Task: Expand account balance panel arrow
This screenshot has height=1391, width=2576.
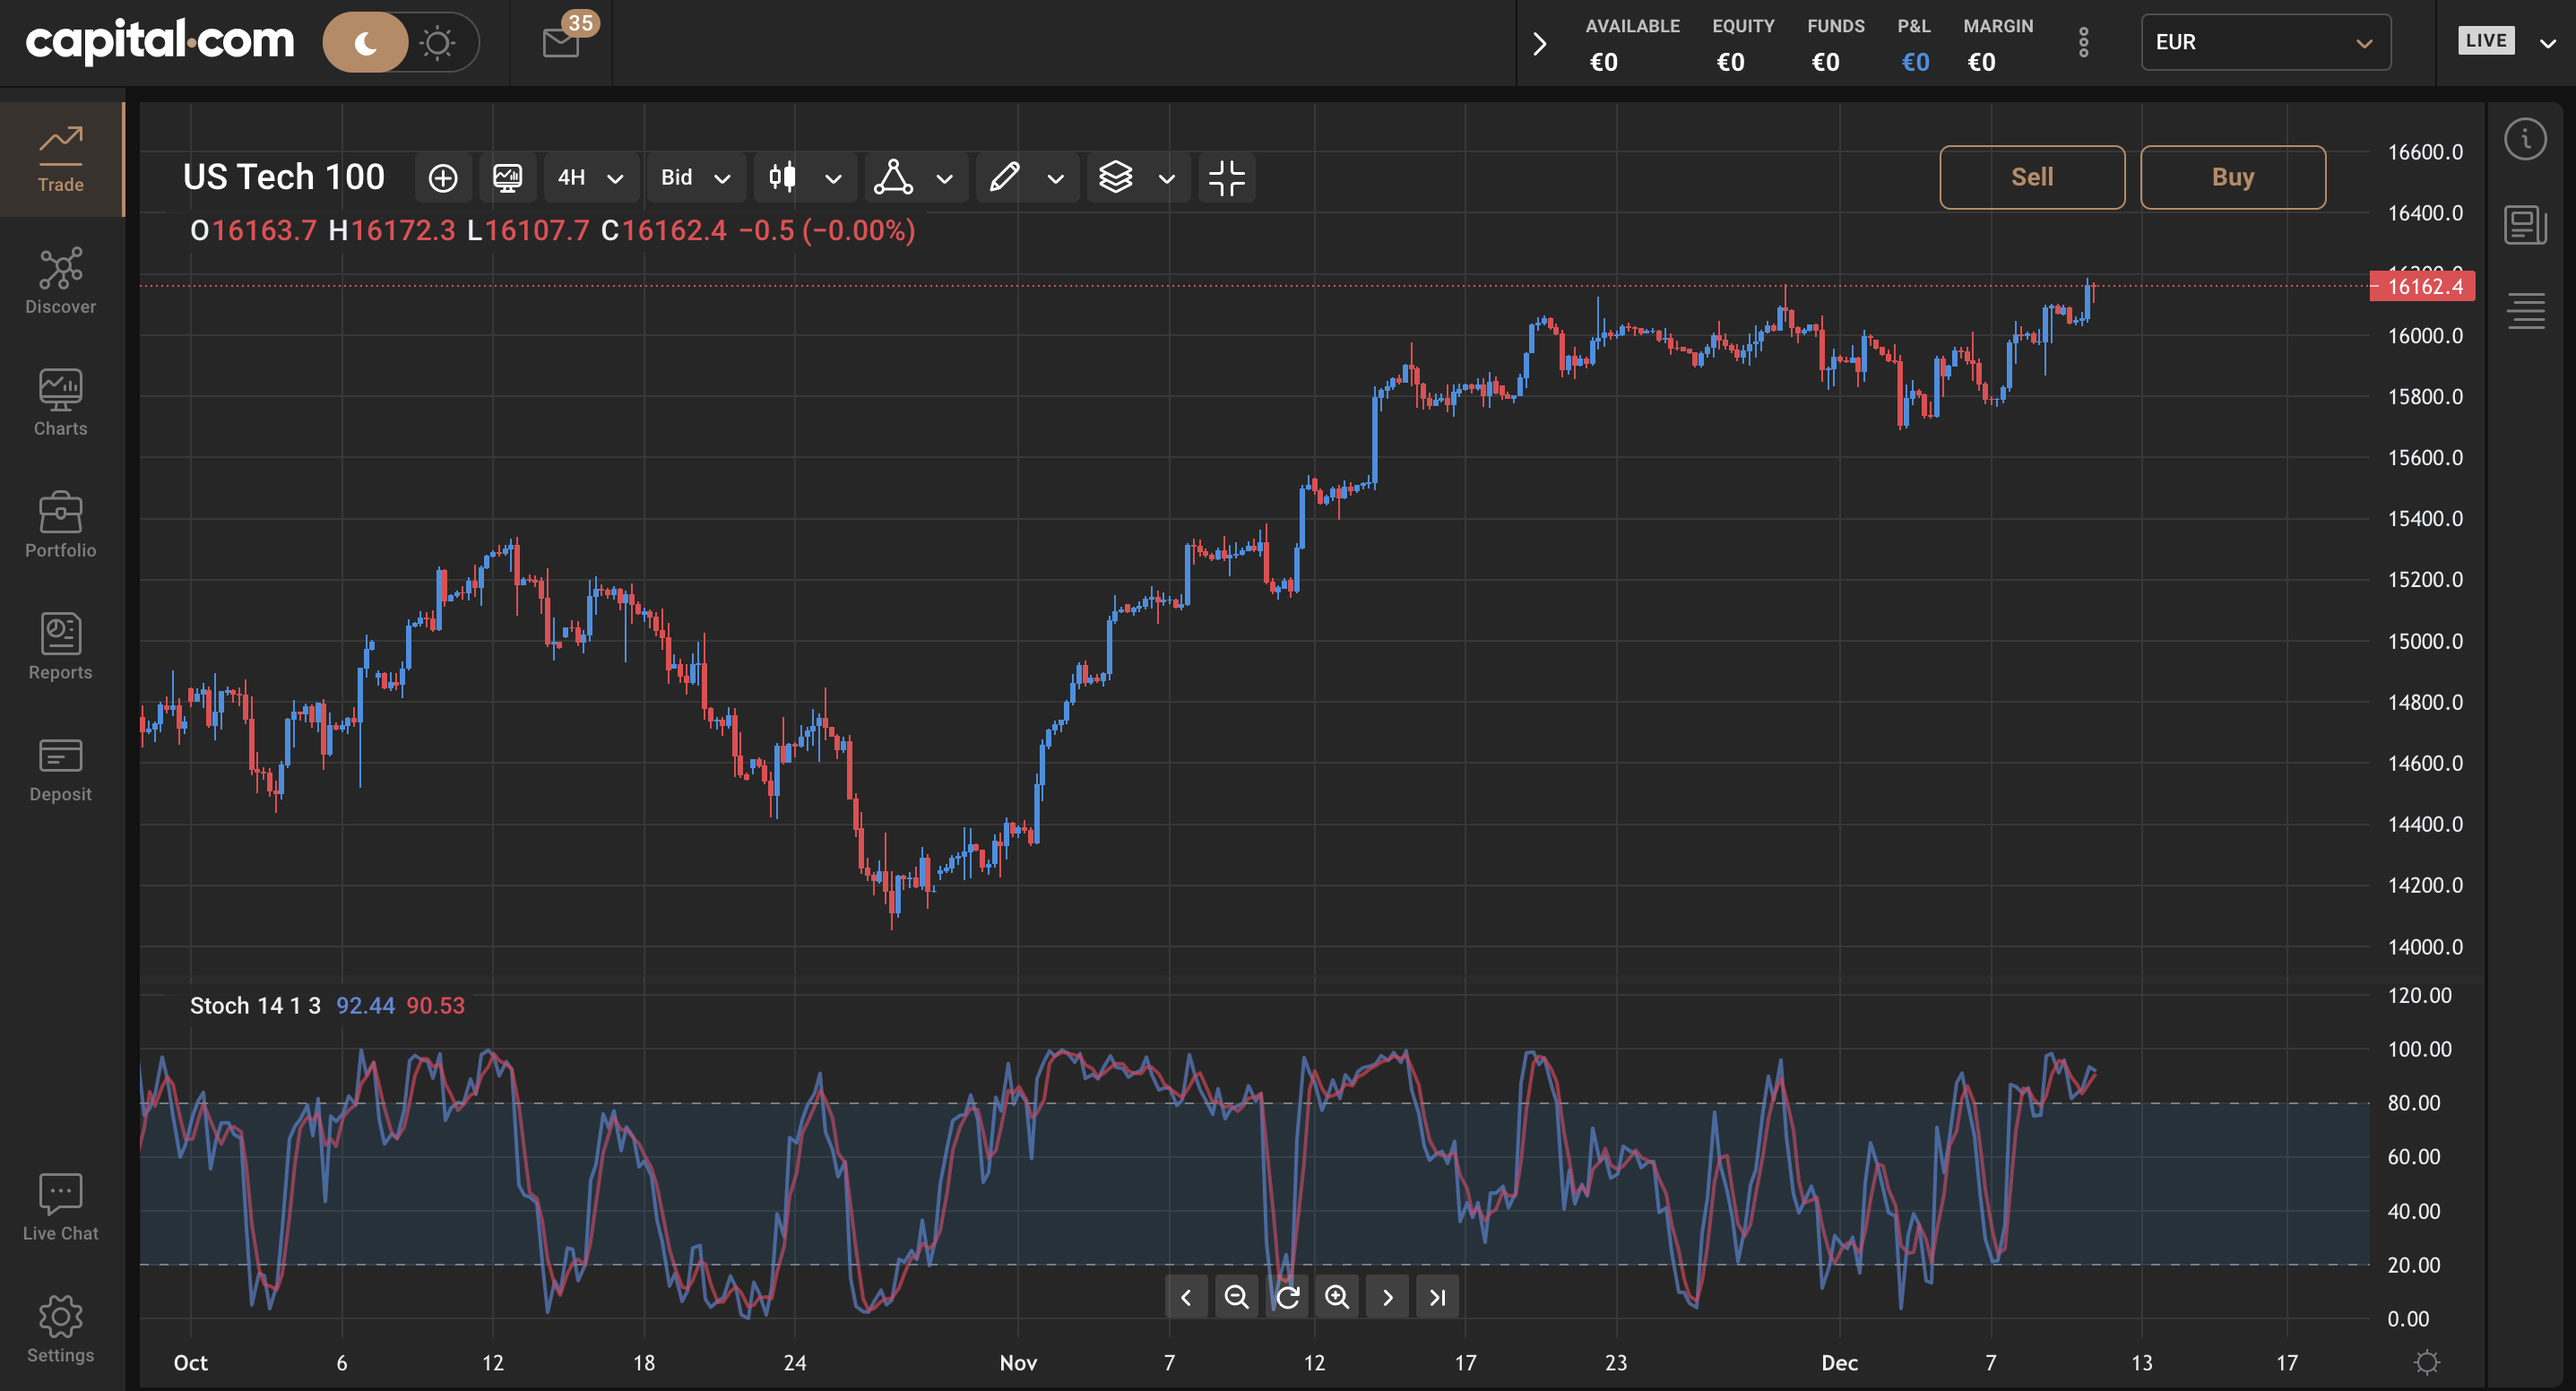Action: [1540, 43]
